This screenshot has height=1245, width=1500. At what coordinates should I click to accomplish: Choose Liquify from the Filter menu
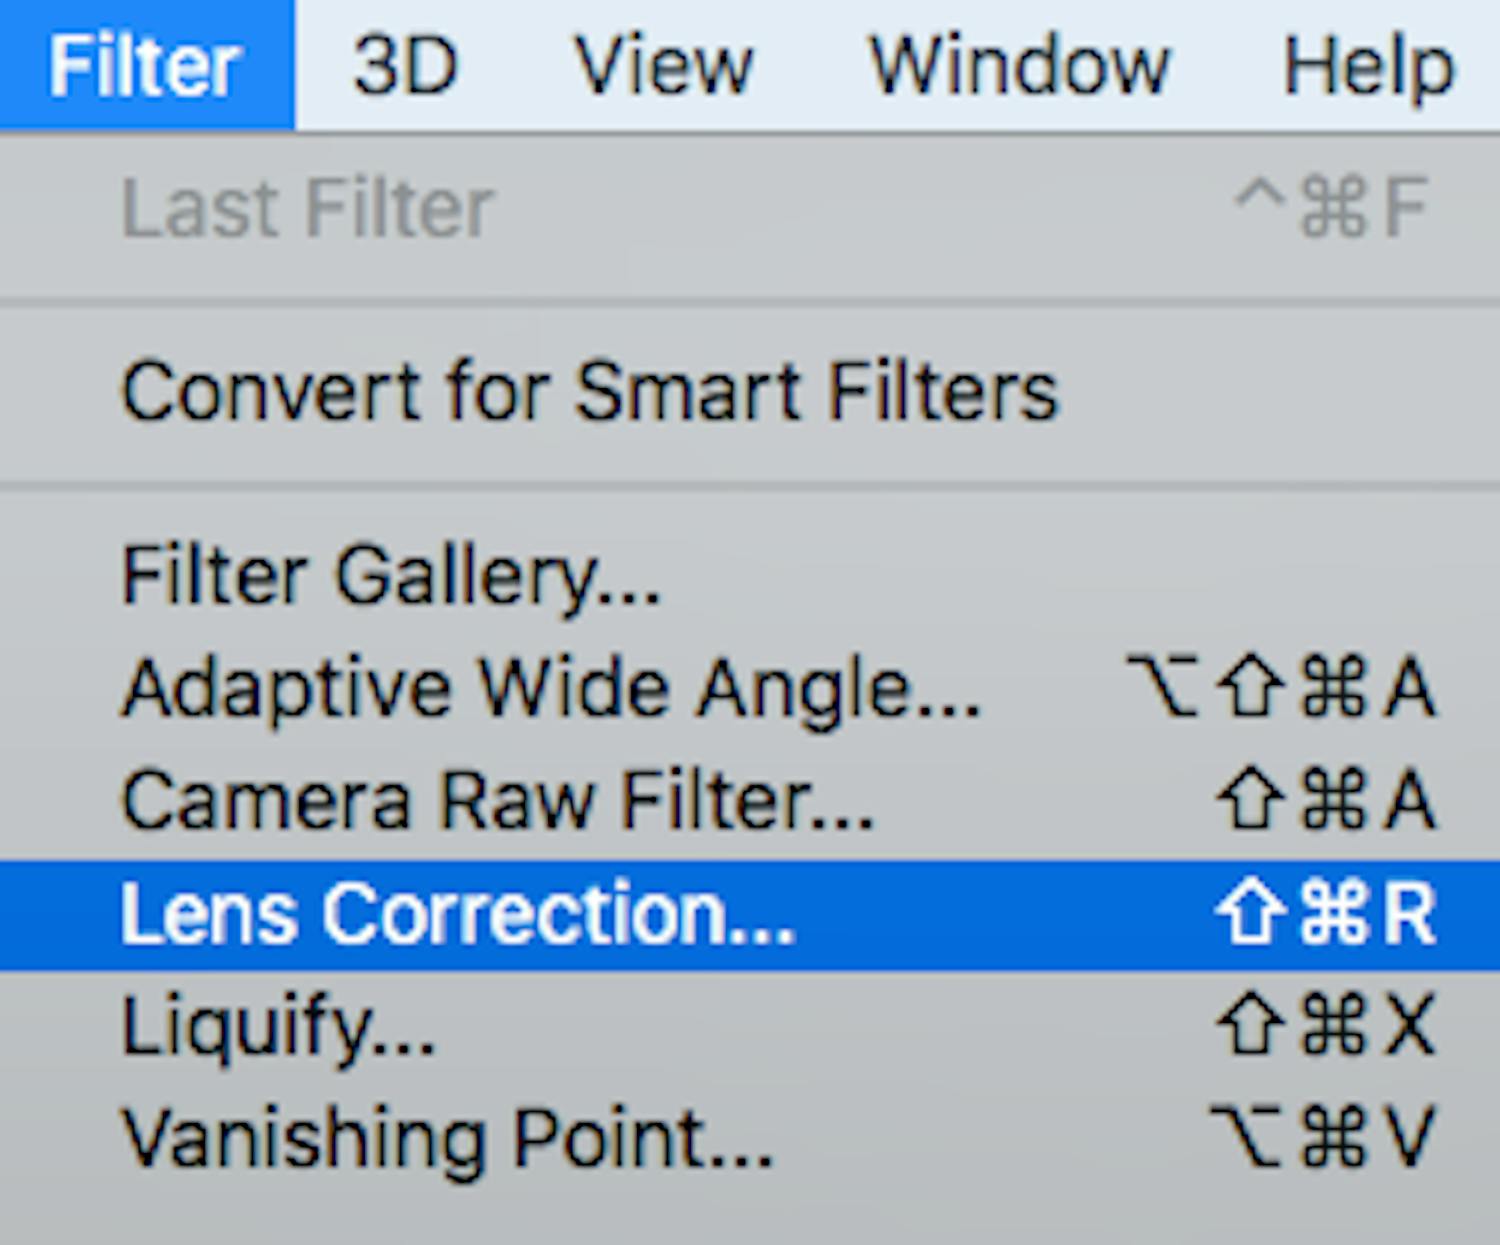280,1023
